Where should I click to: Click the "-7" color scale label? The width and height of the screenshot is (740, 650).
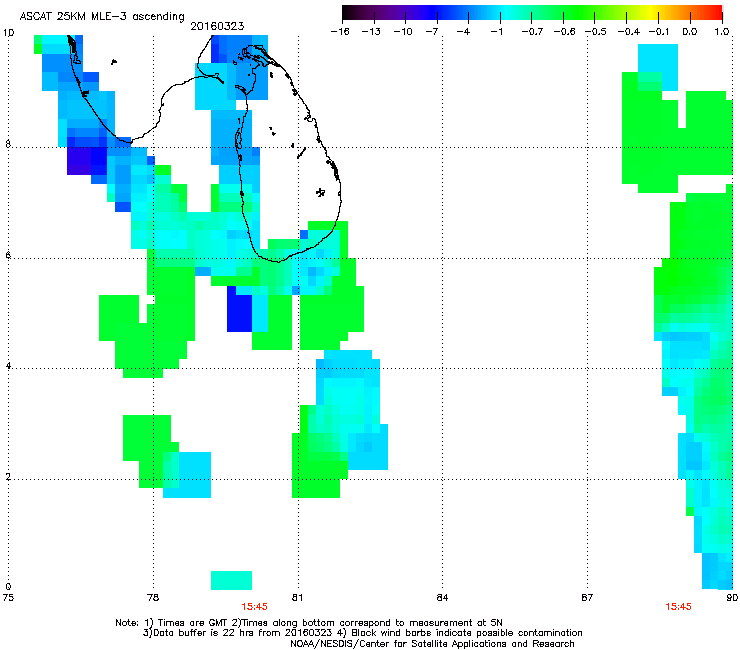[432, 32]
